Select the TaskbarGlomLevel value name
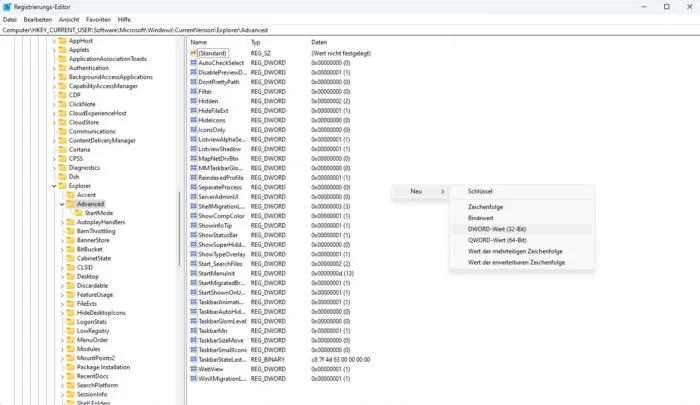 (222, 321)
